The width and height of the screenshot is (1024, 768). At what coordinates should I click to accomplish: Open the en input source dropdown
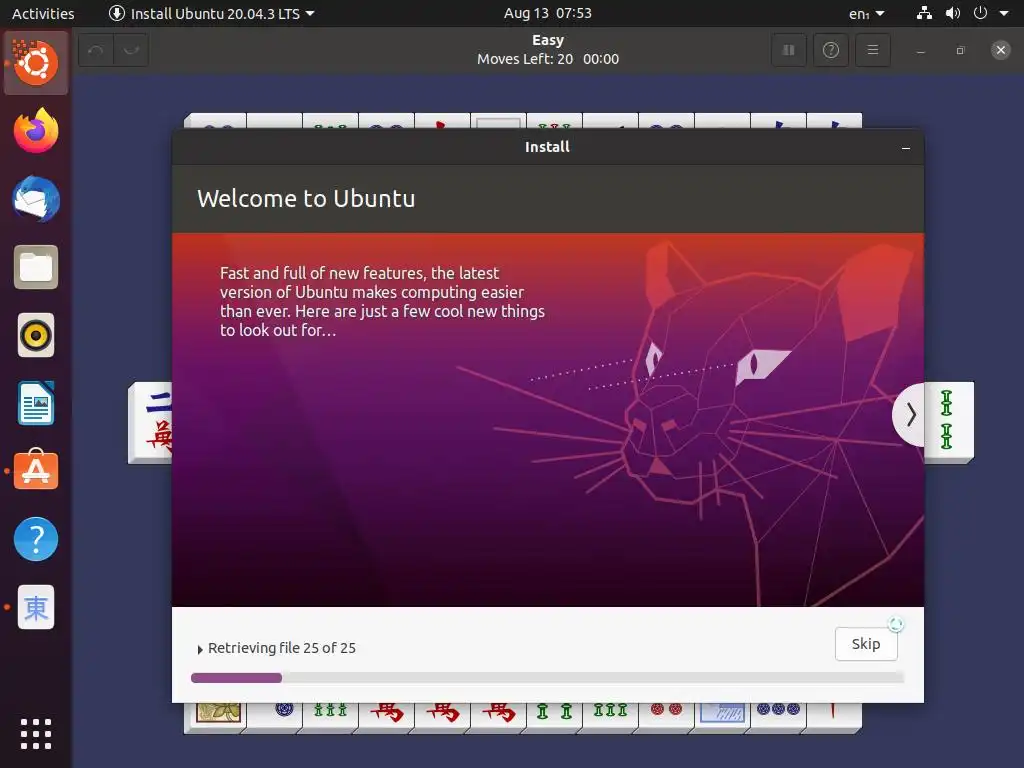[867, 13]
